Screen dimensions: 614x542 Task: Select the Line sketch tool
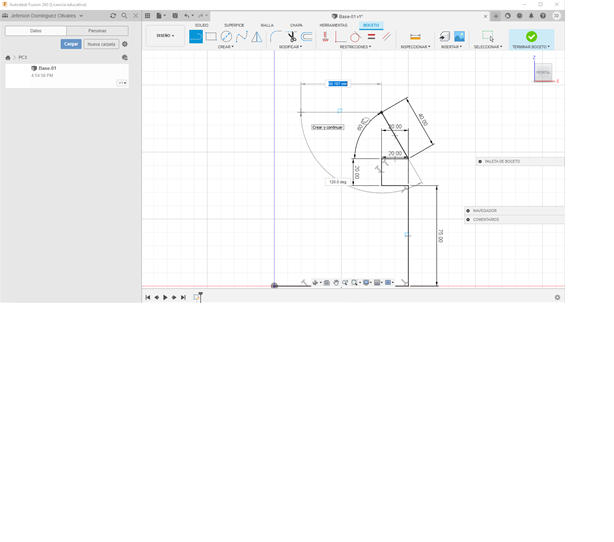coord(196,36)
